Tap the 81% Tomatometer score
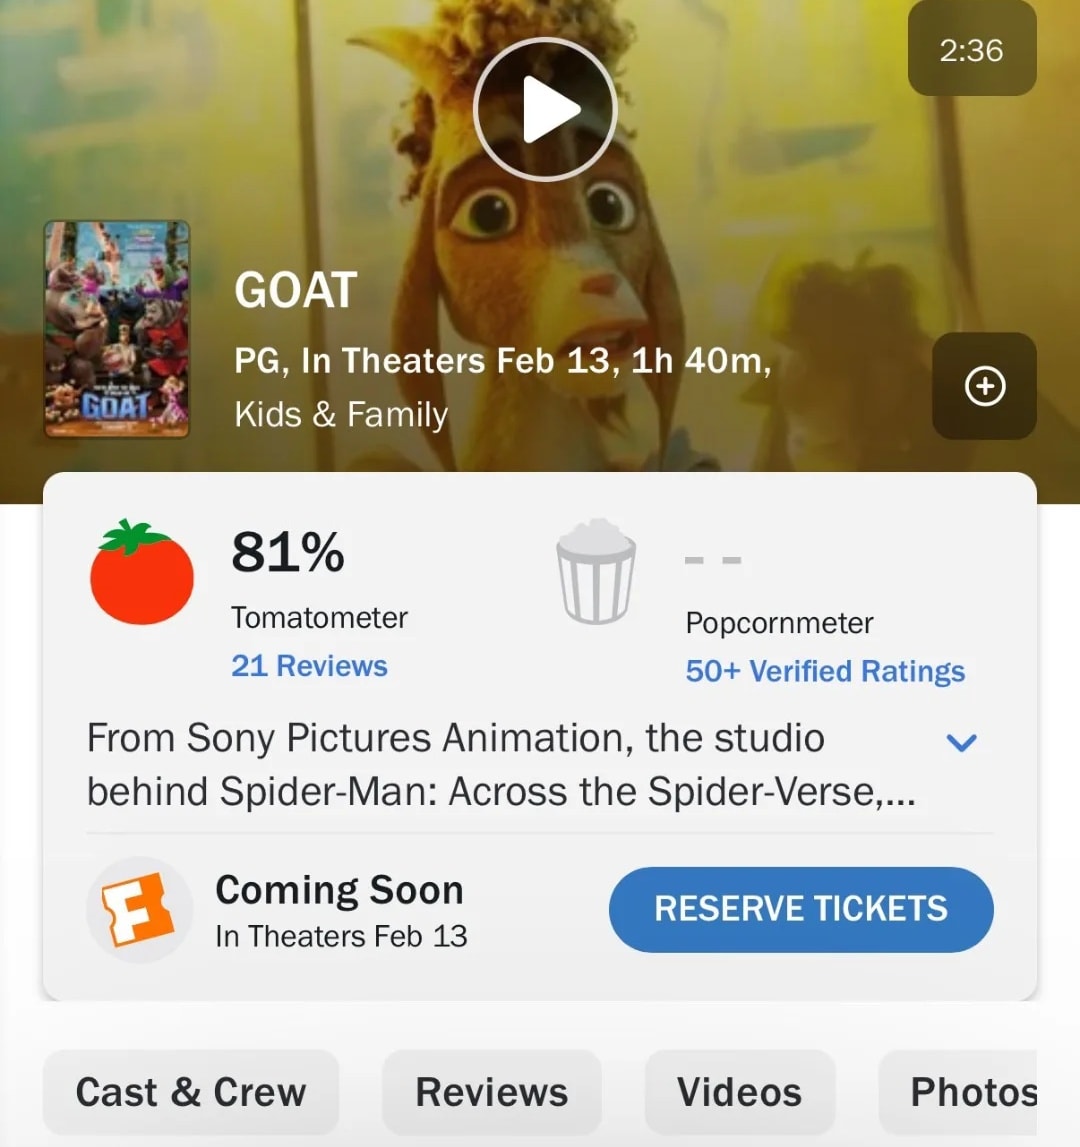Image resolution: width=1080 pixels, height=1147 pixels. 288,552
